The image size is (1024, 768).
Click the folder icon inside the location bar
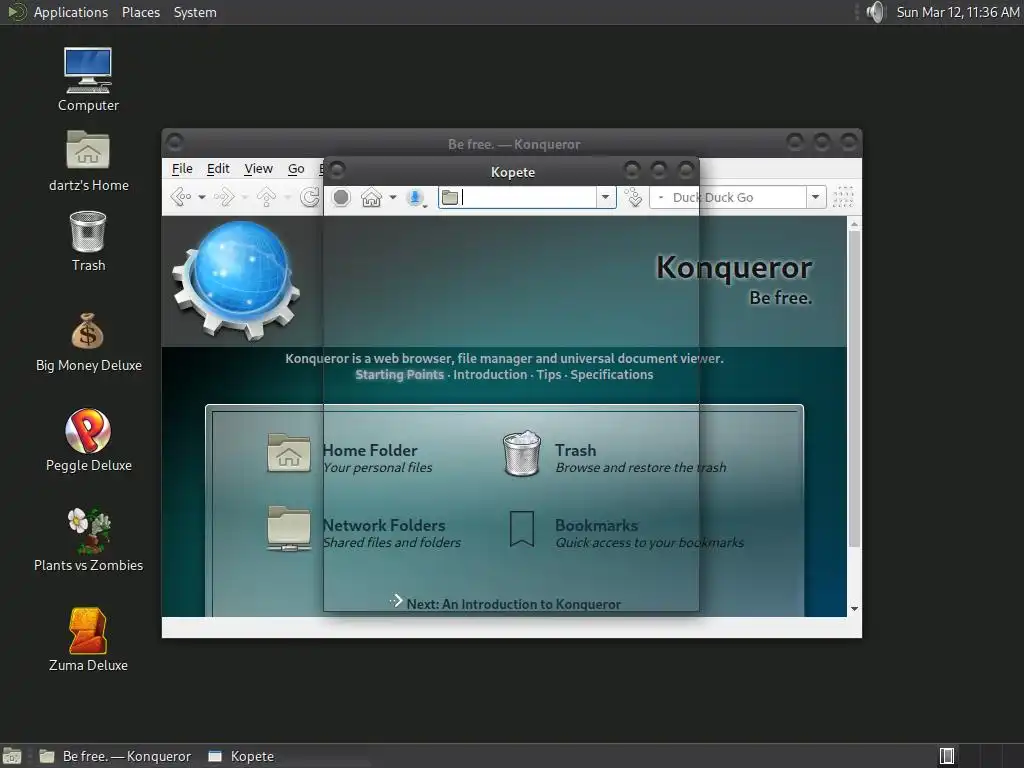pos(449,197)
